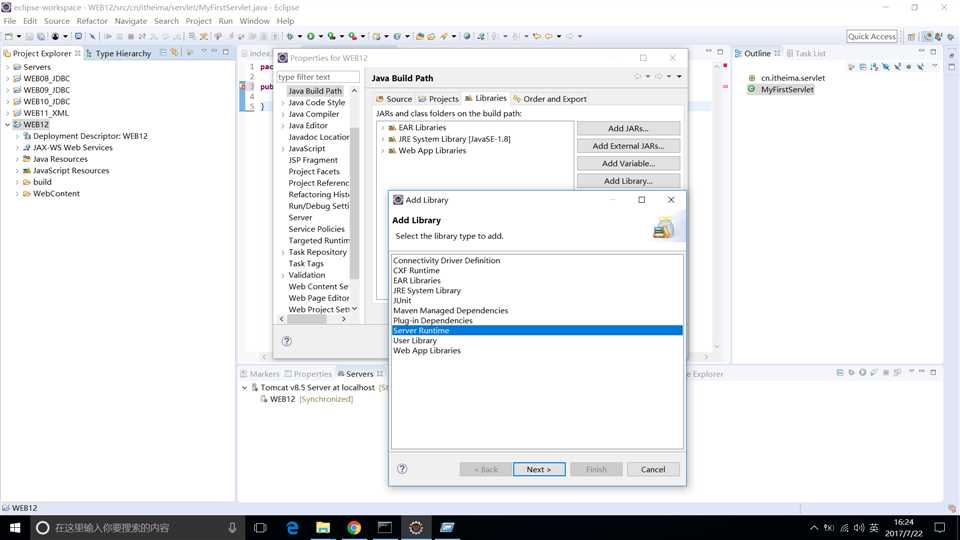Open the Navigate menu
This screenshot has width=960, height=540.
130,21
